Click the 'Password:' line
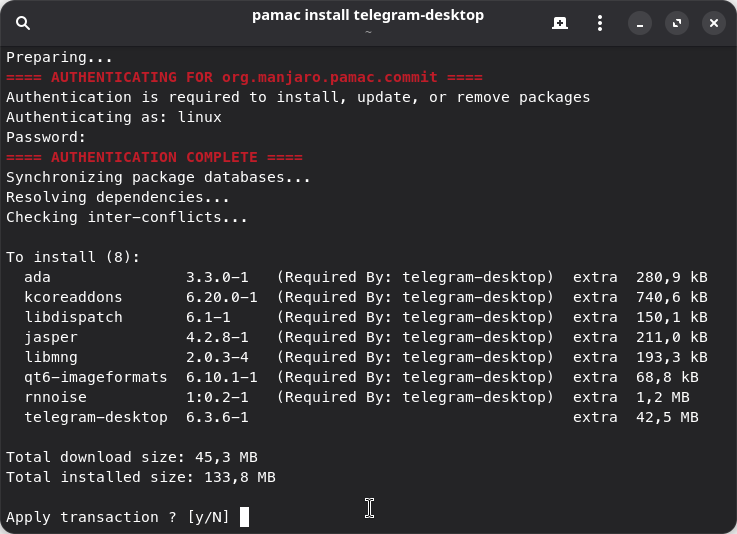 coord(46,137)
